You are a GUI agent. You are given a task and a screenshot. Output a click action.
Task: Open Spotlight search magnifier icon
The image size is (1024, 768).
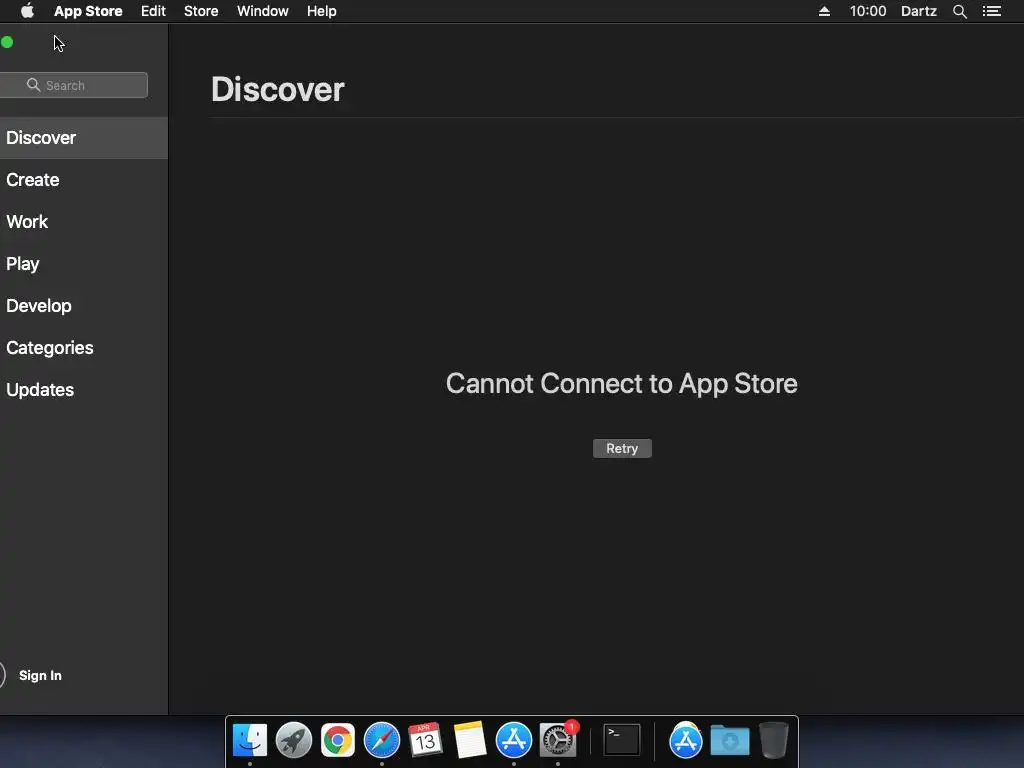pos(959,11)
